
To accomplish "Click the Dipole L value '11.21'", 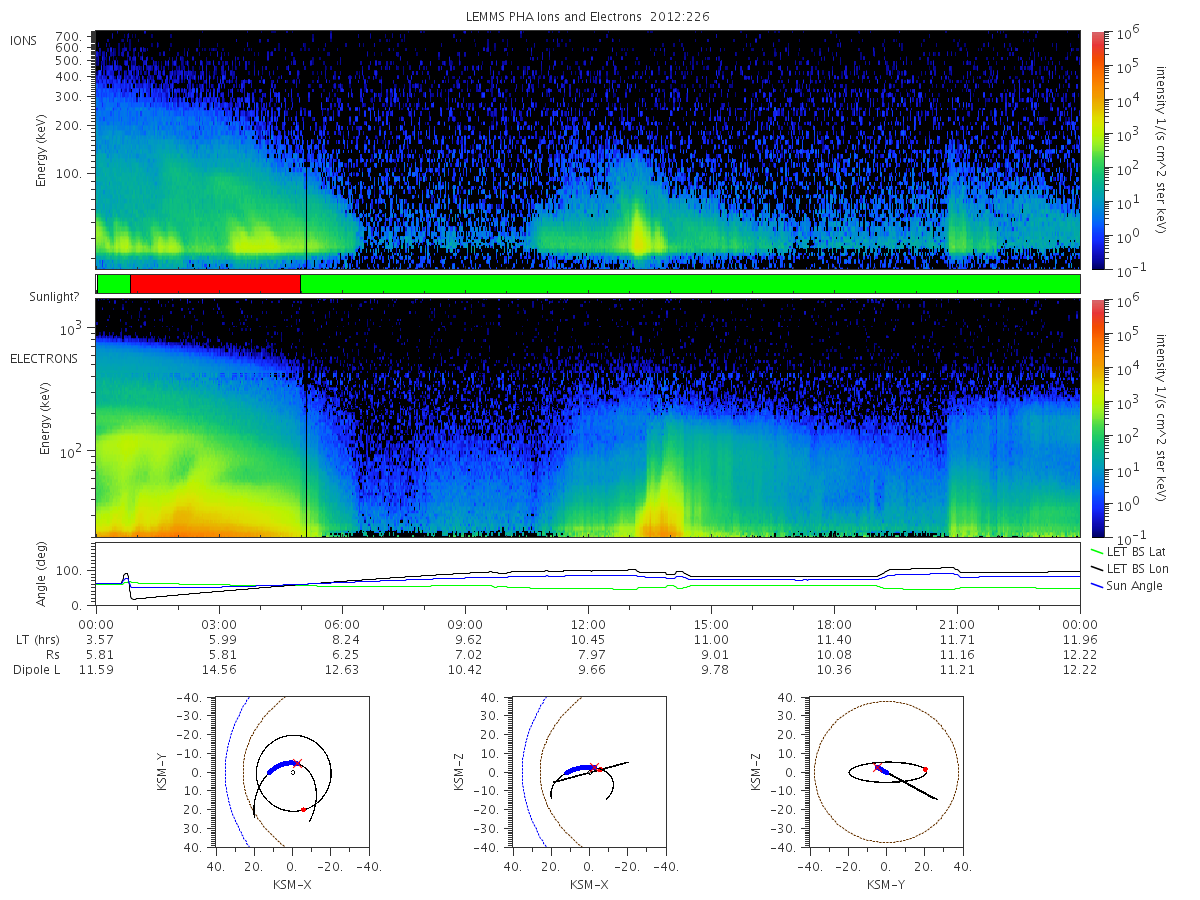I will 957,670.
